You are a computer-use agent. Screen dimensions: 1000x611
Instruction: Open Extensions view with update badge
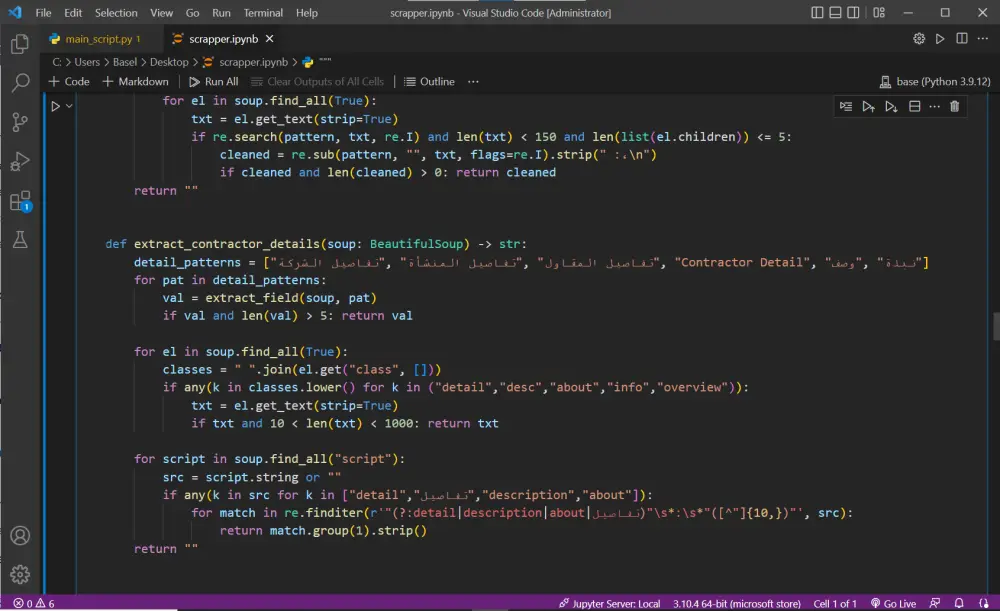(x=20, y=202)
